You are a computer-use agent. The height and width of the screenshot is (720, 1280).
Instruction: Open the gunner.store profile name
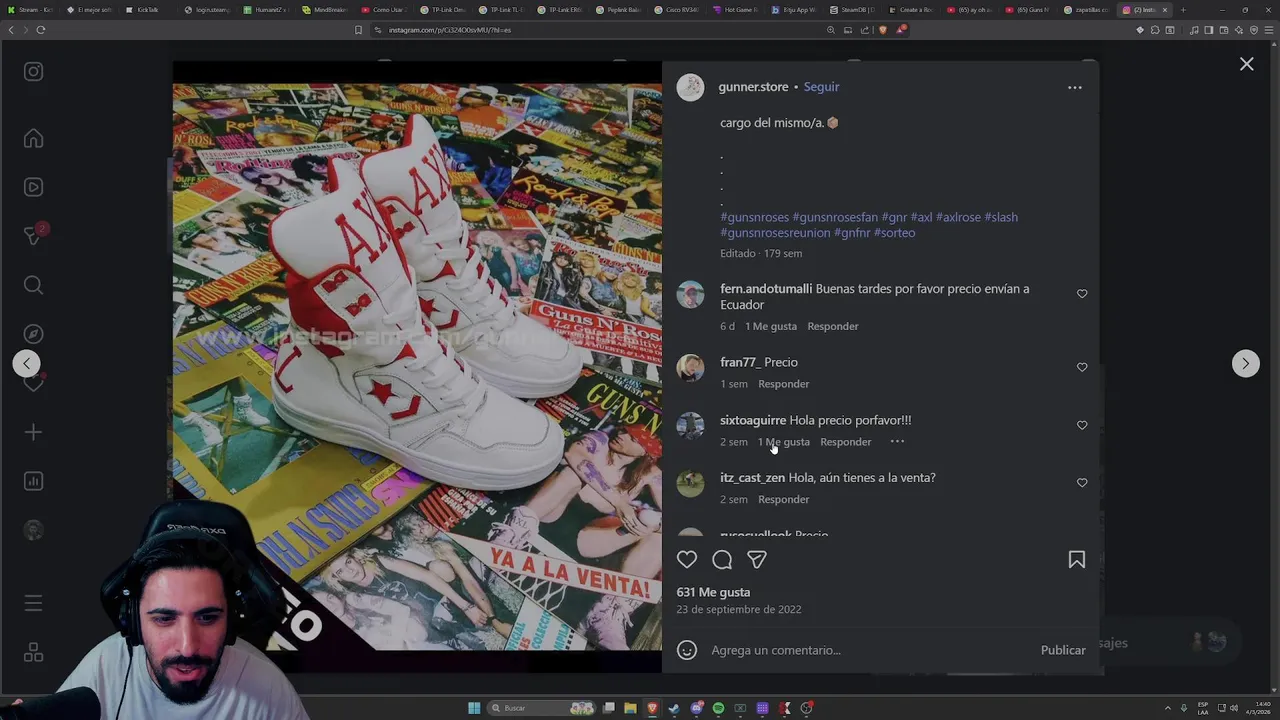(x=753, y=87)
